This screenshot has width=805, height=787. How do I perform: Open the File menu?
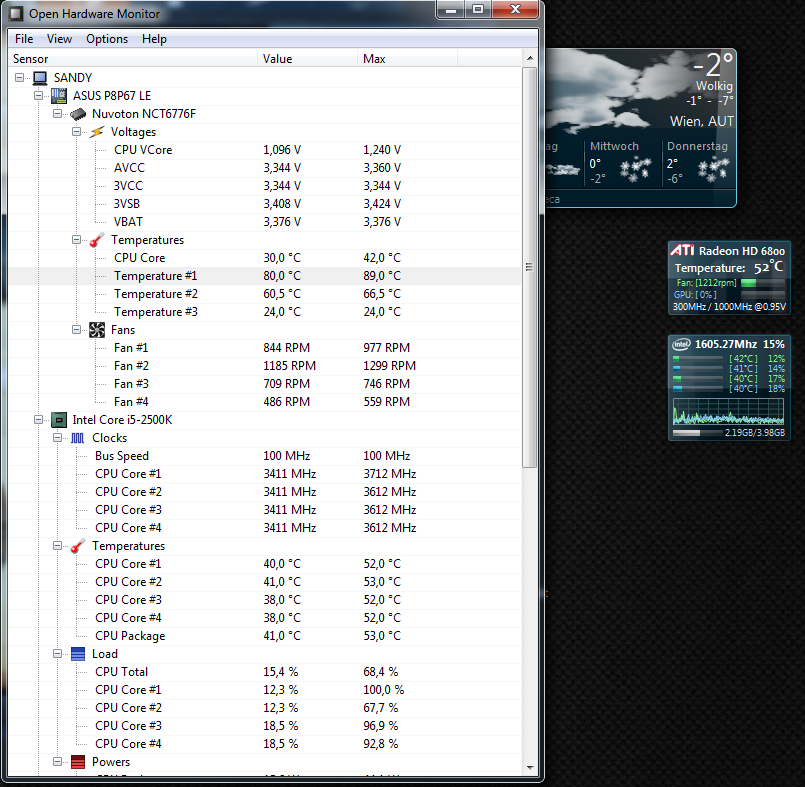click(24, 39)
